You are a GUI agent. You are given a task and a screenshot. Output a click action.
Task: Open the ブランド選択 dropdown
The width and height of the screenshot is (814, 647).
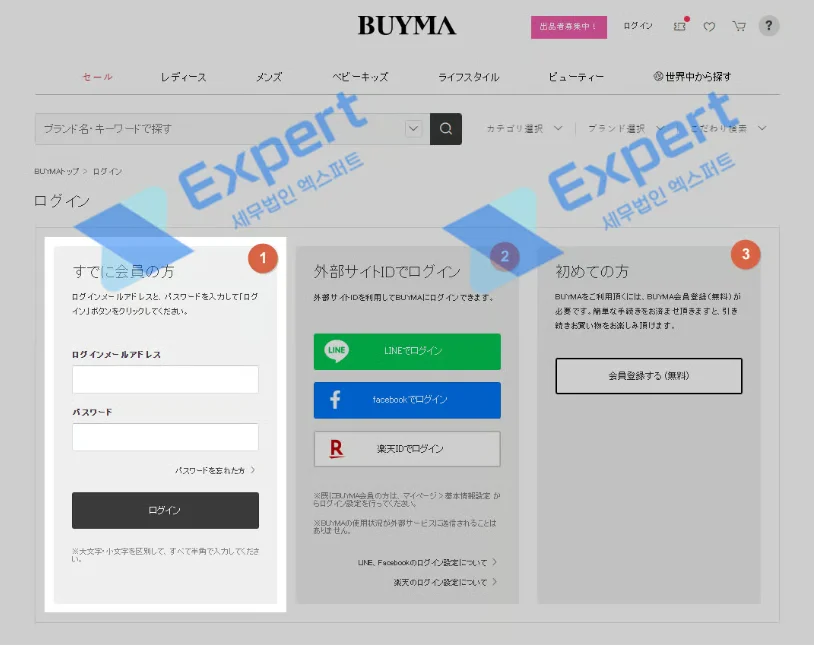click(626, 128)
